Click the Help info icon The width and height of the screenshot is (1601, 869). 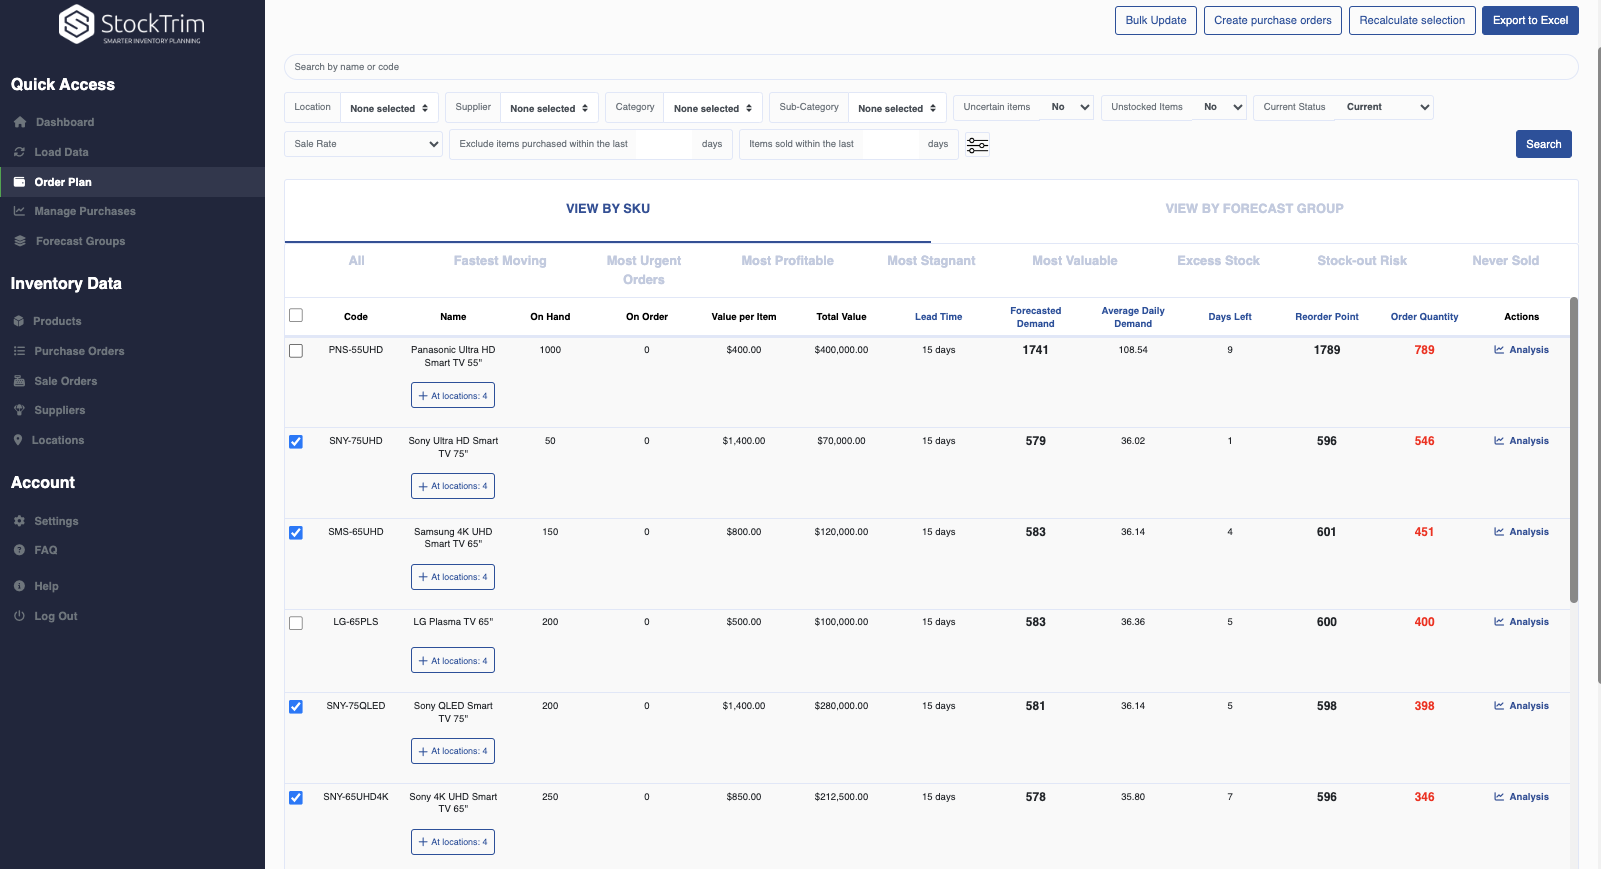coord(19,586)
